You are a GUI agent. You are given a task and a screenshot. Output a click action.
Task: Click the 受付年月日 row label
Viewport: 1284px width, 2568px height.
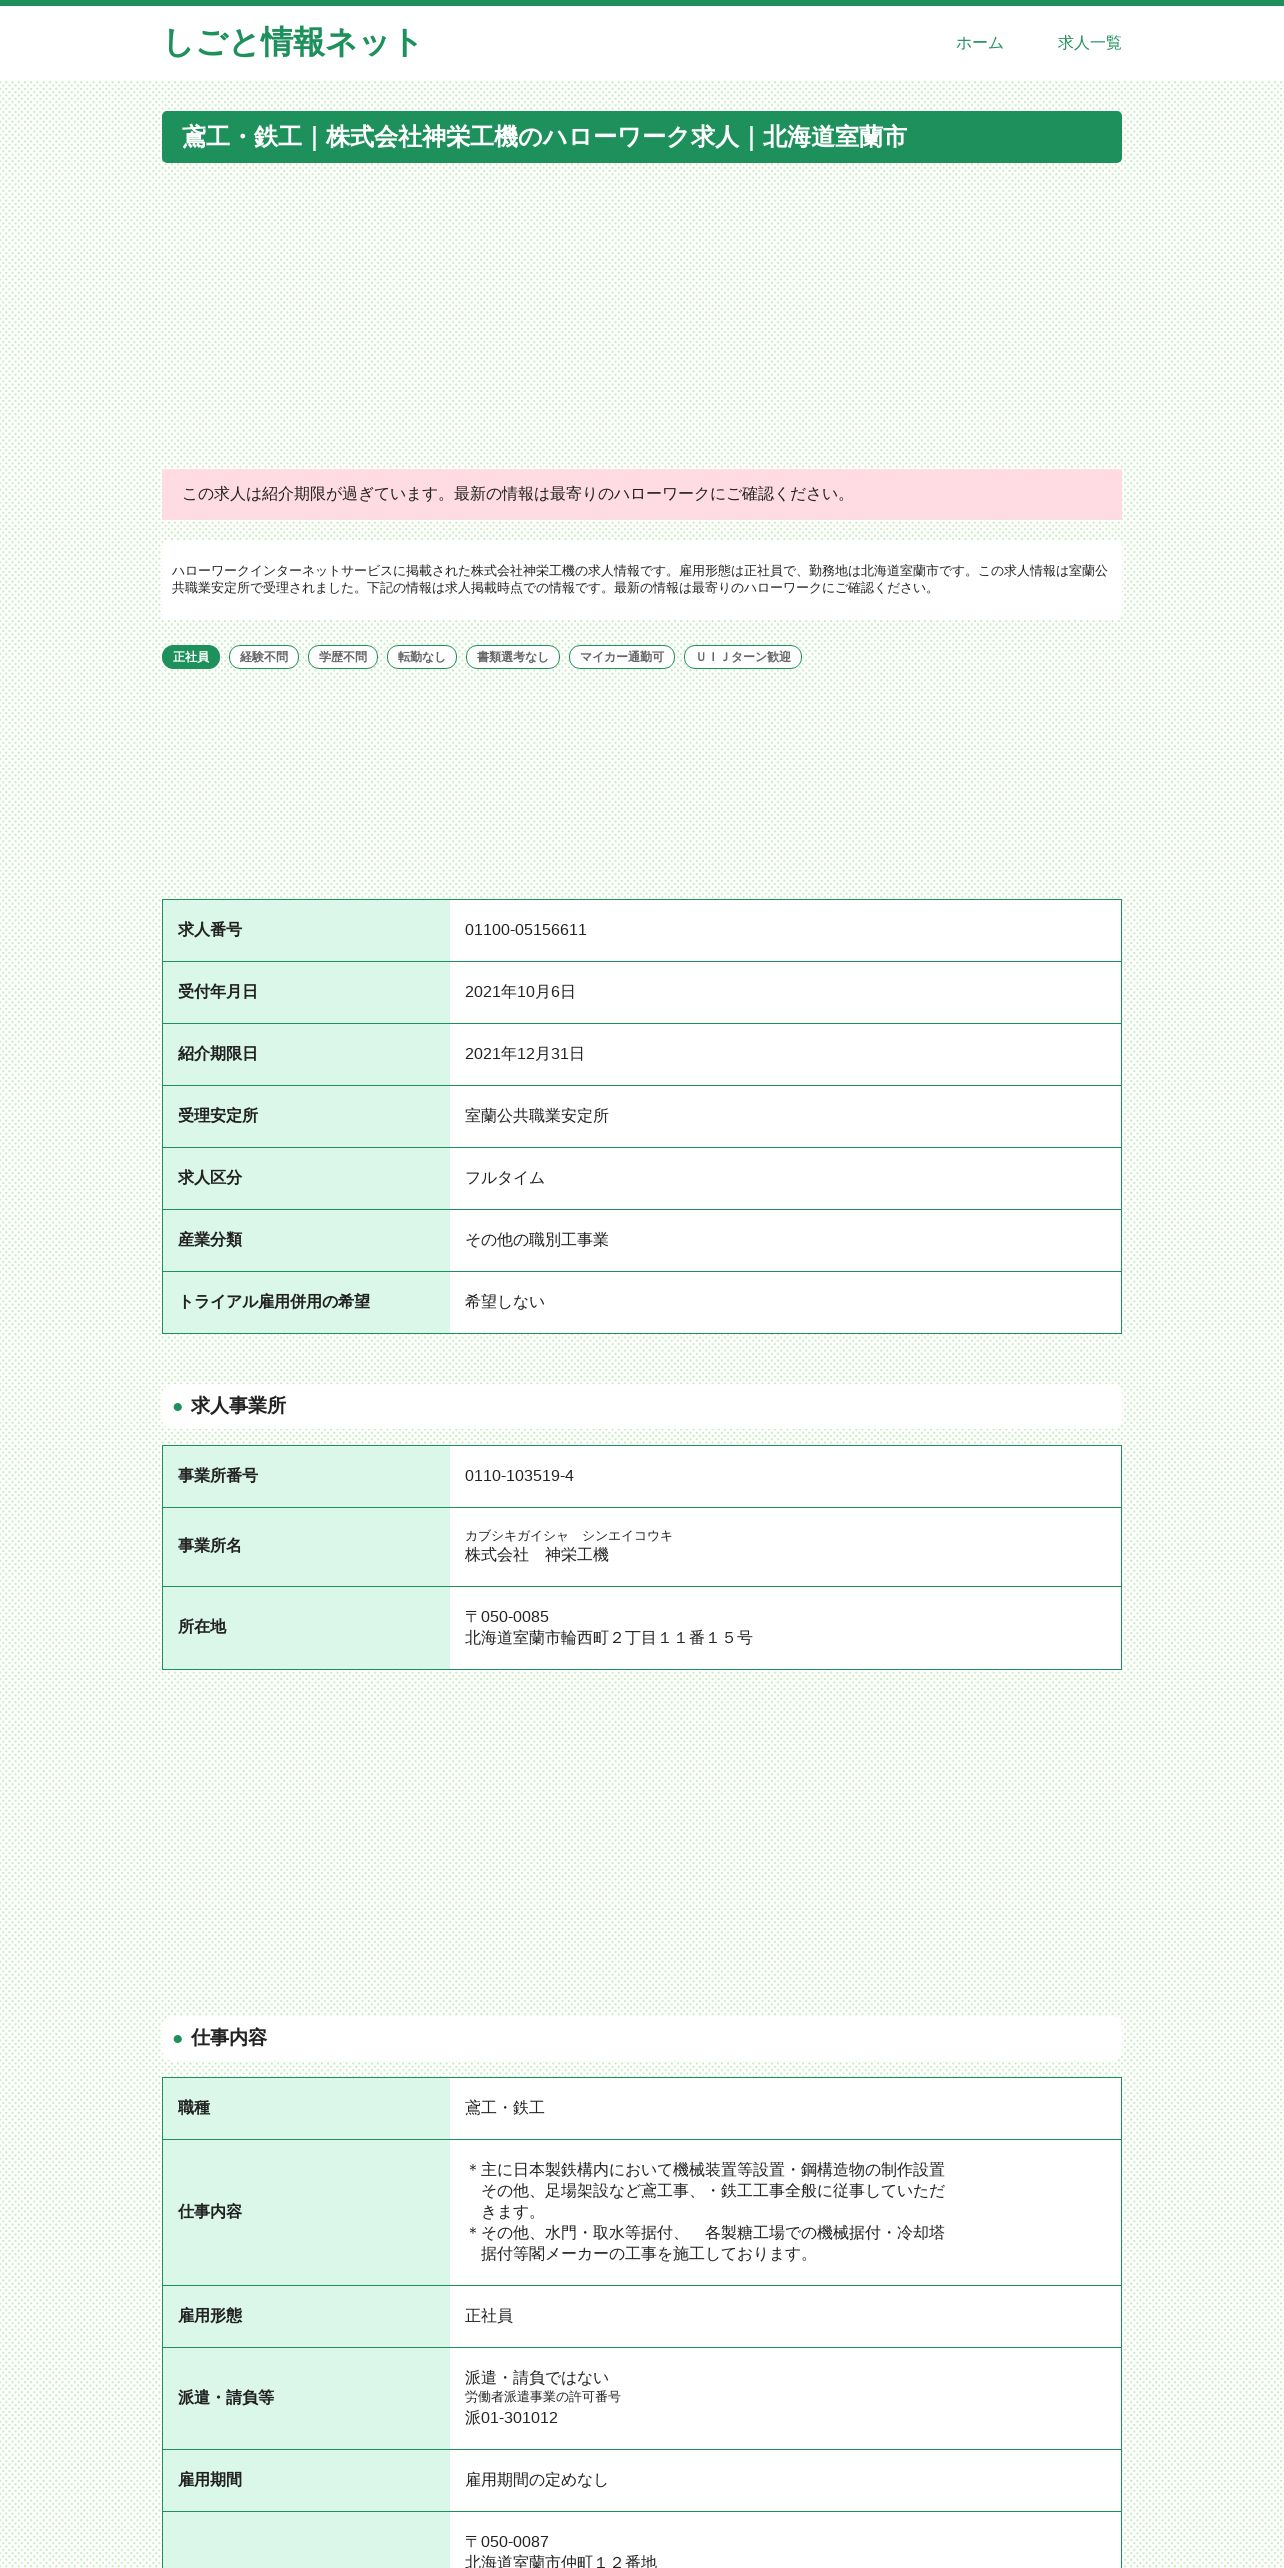218,992
